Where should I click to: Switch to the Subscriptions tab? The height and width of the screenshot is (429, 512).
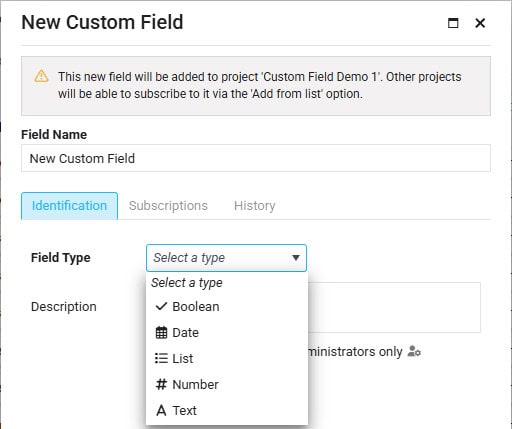(x=168, y=206)
